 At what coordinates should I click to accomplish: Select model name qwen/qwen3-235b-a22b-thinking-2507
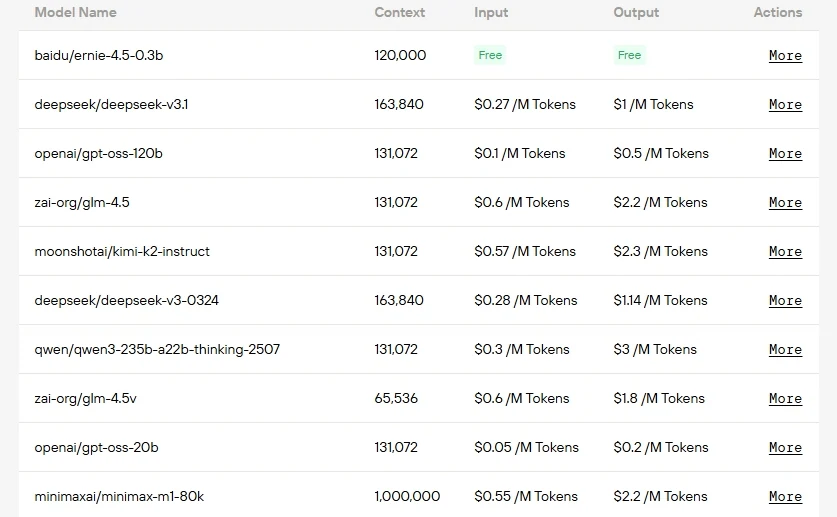click(157, 349)
